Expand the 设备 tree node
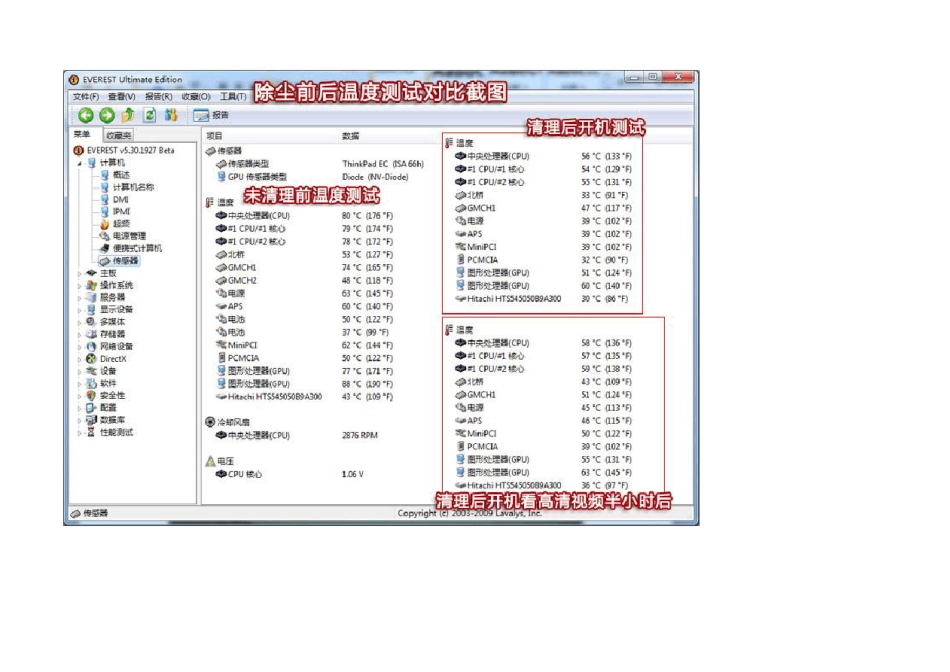Screen dimensions: 950x672 [x=79, y=371]
